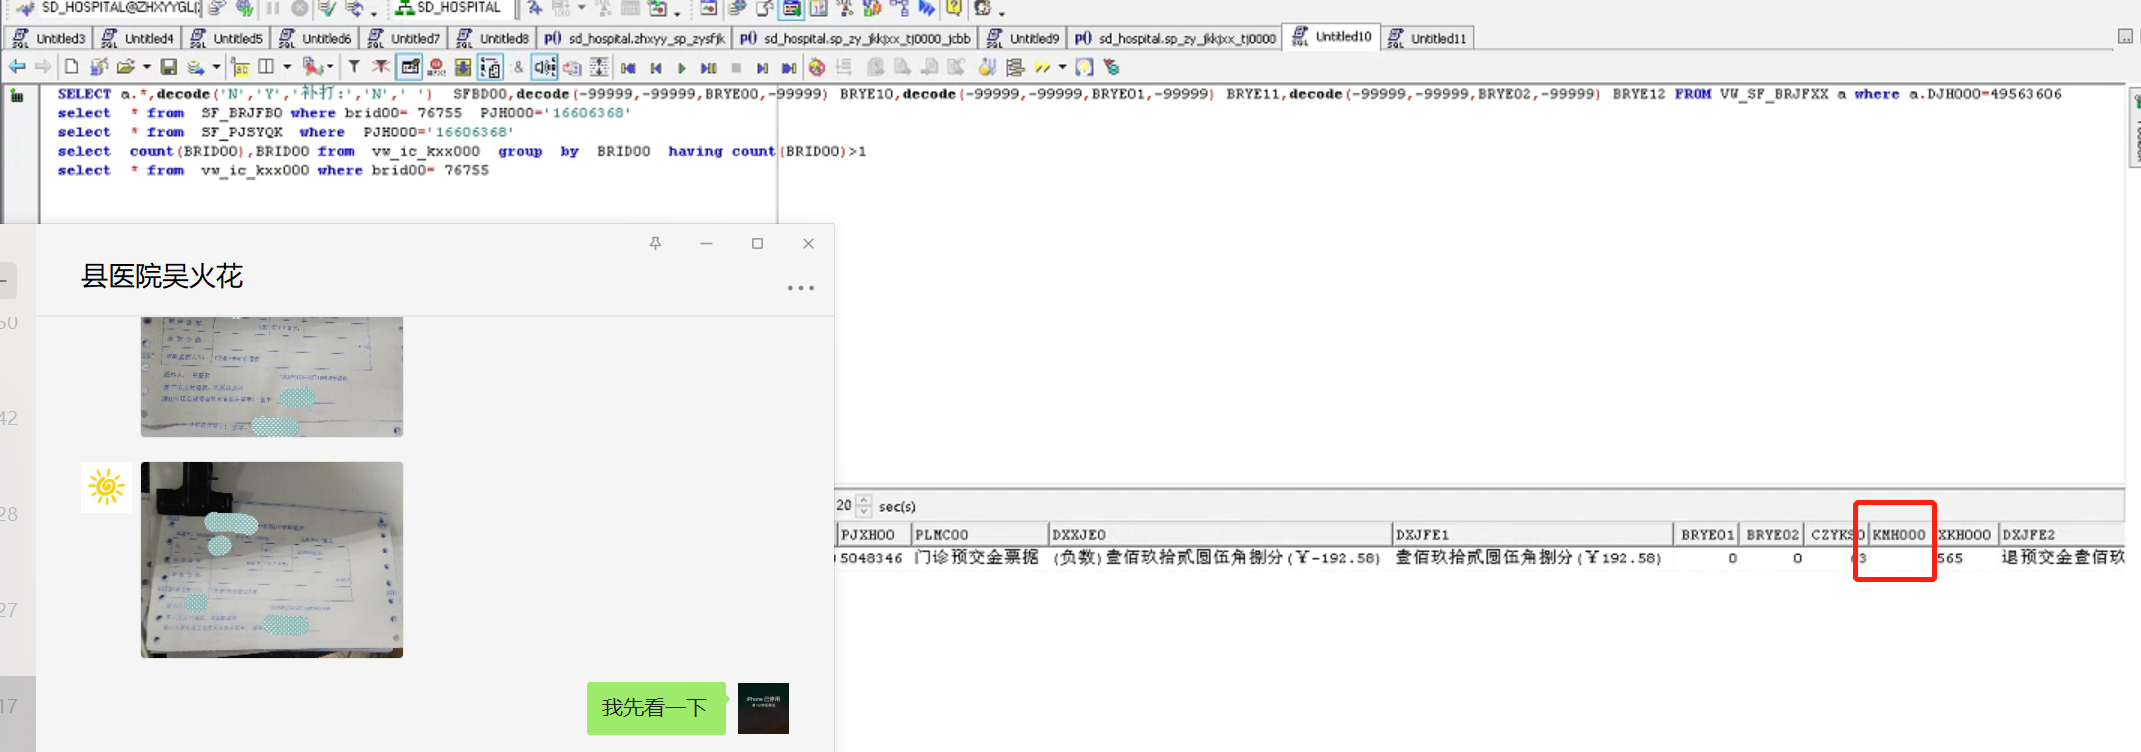2141x752 pixels.
Task: Click the BRYE01 column header
Action: click(x=1707, y=535)
